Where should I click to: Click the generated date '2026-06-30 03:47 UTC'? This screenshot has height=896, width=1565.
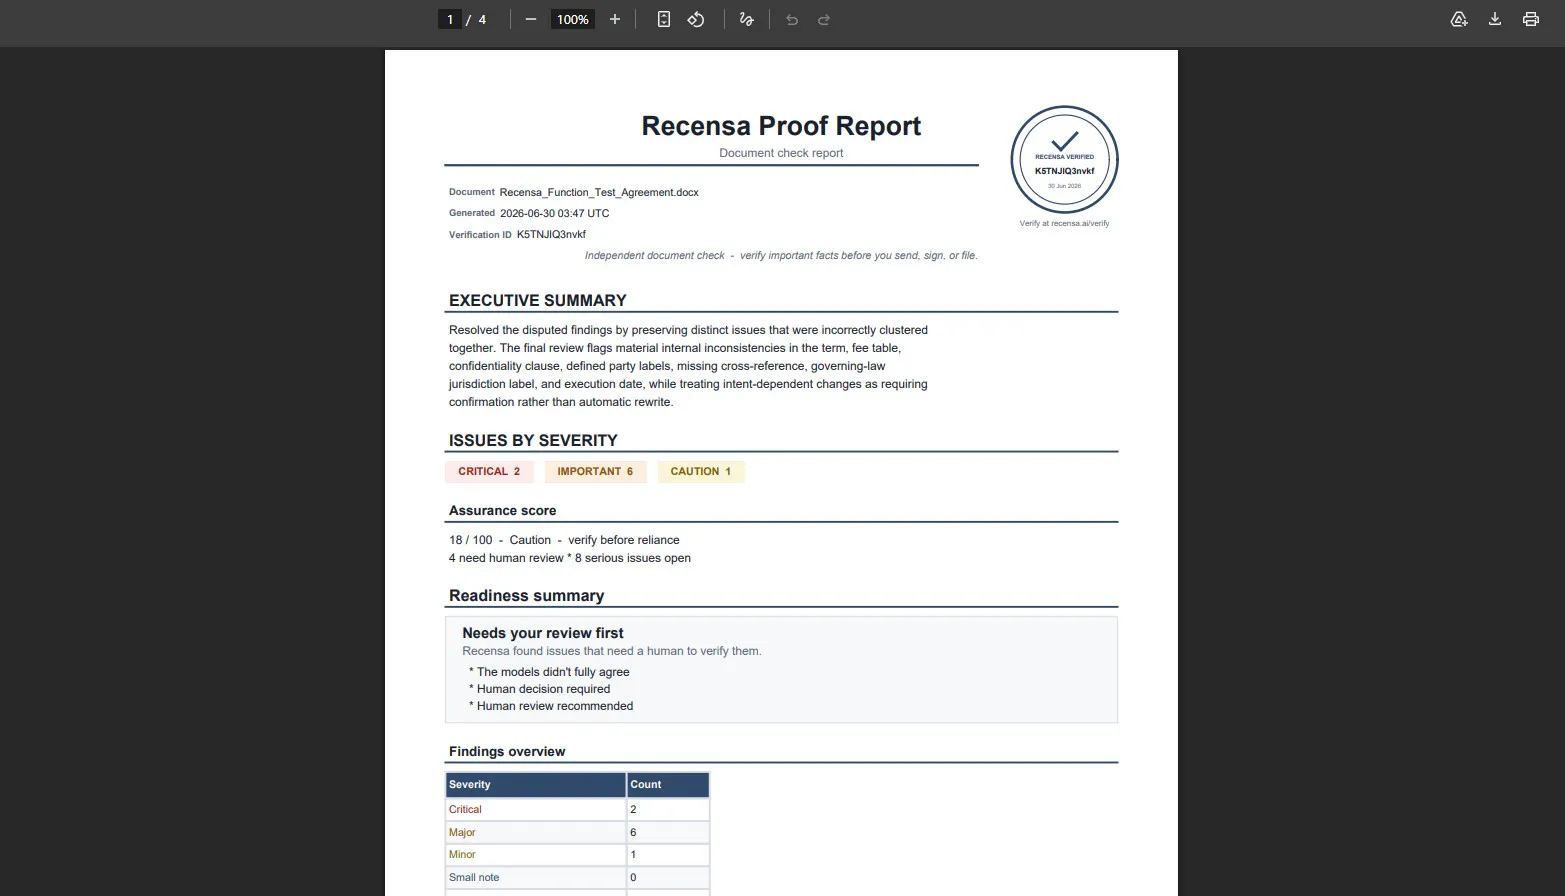tap(554, 213)
